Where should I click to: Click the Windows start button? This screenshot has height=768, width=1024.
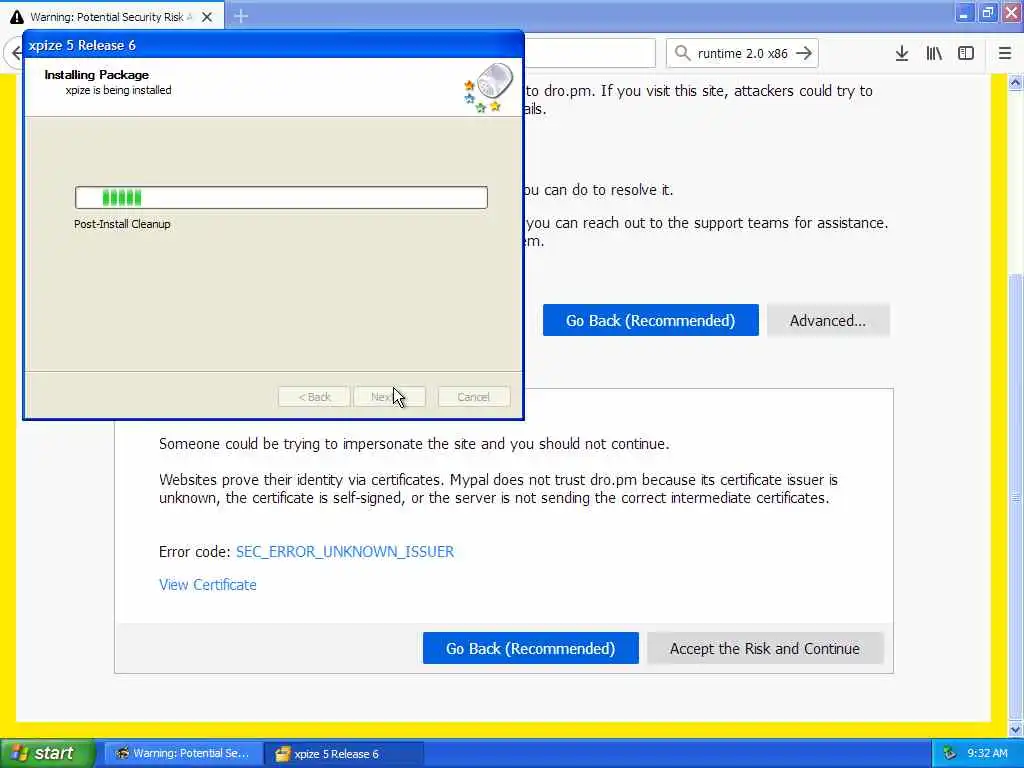47,753
